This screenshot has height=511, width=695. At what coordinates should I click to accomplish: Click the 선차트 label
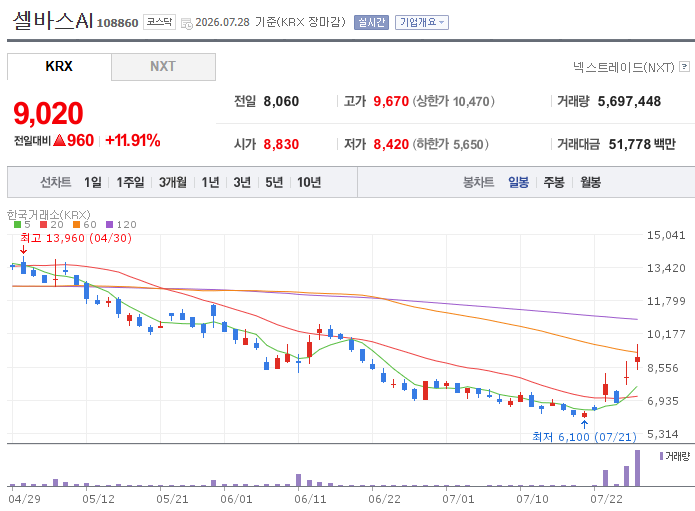55,182
